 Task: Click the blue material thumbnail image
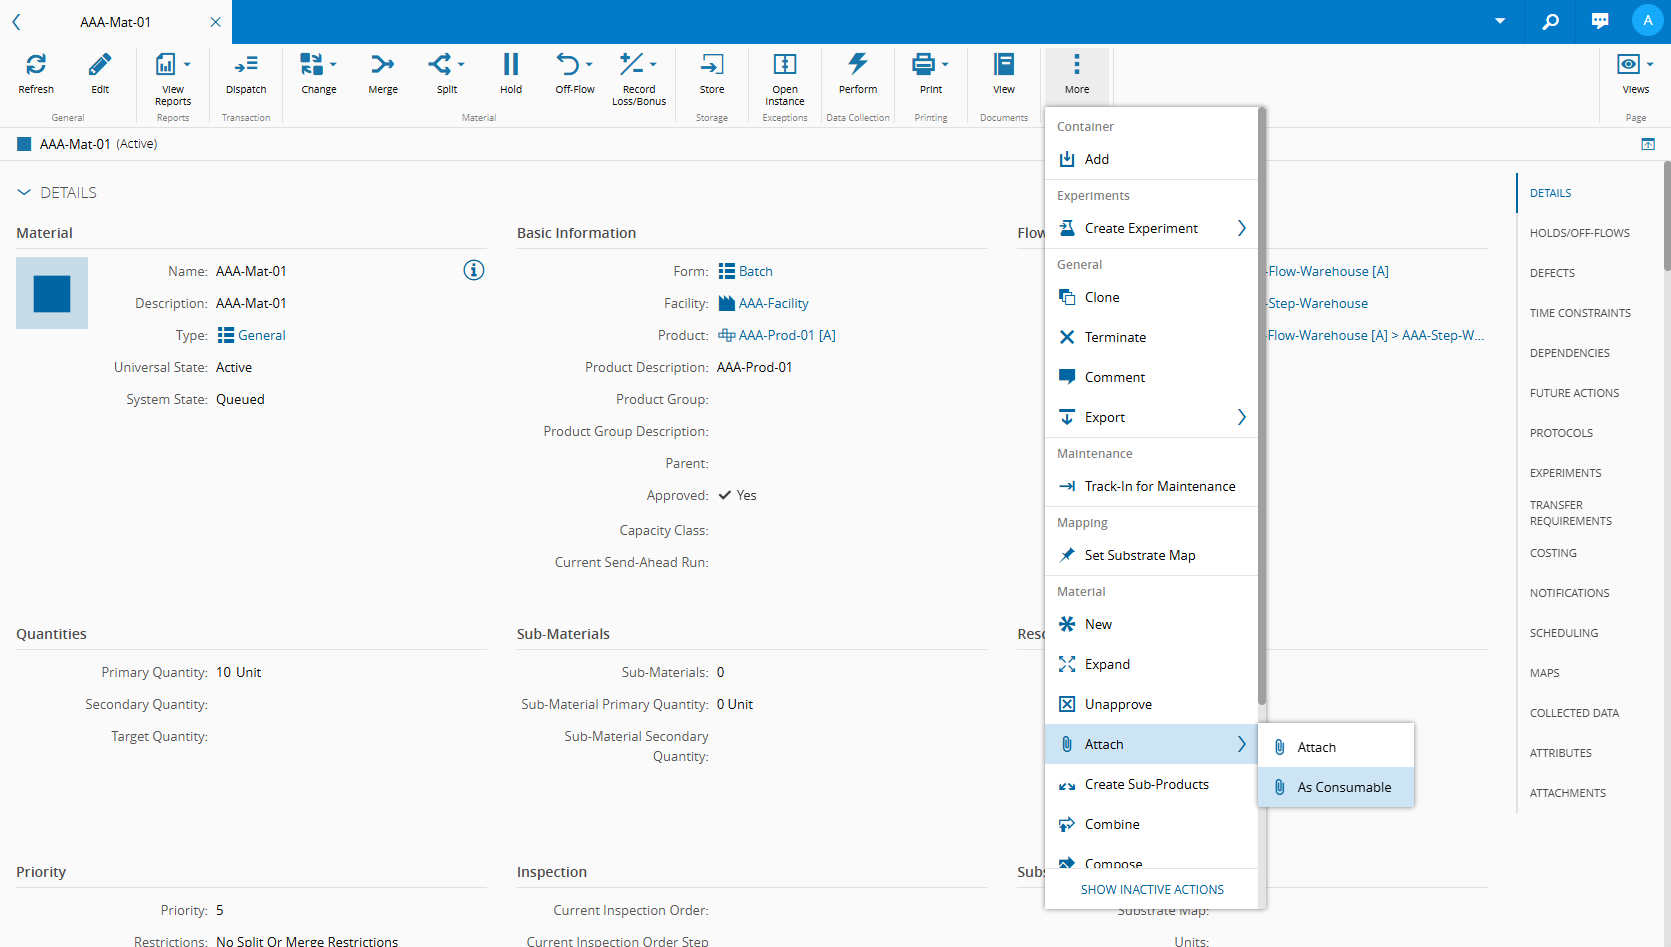(x=52, y=293)
